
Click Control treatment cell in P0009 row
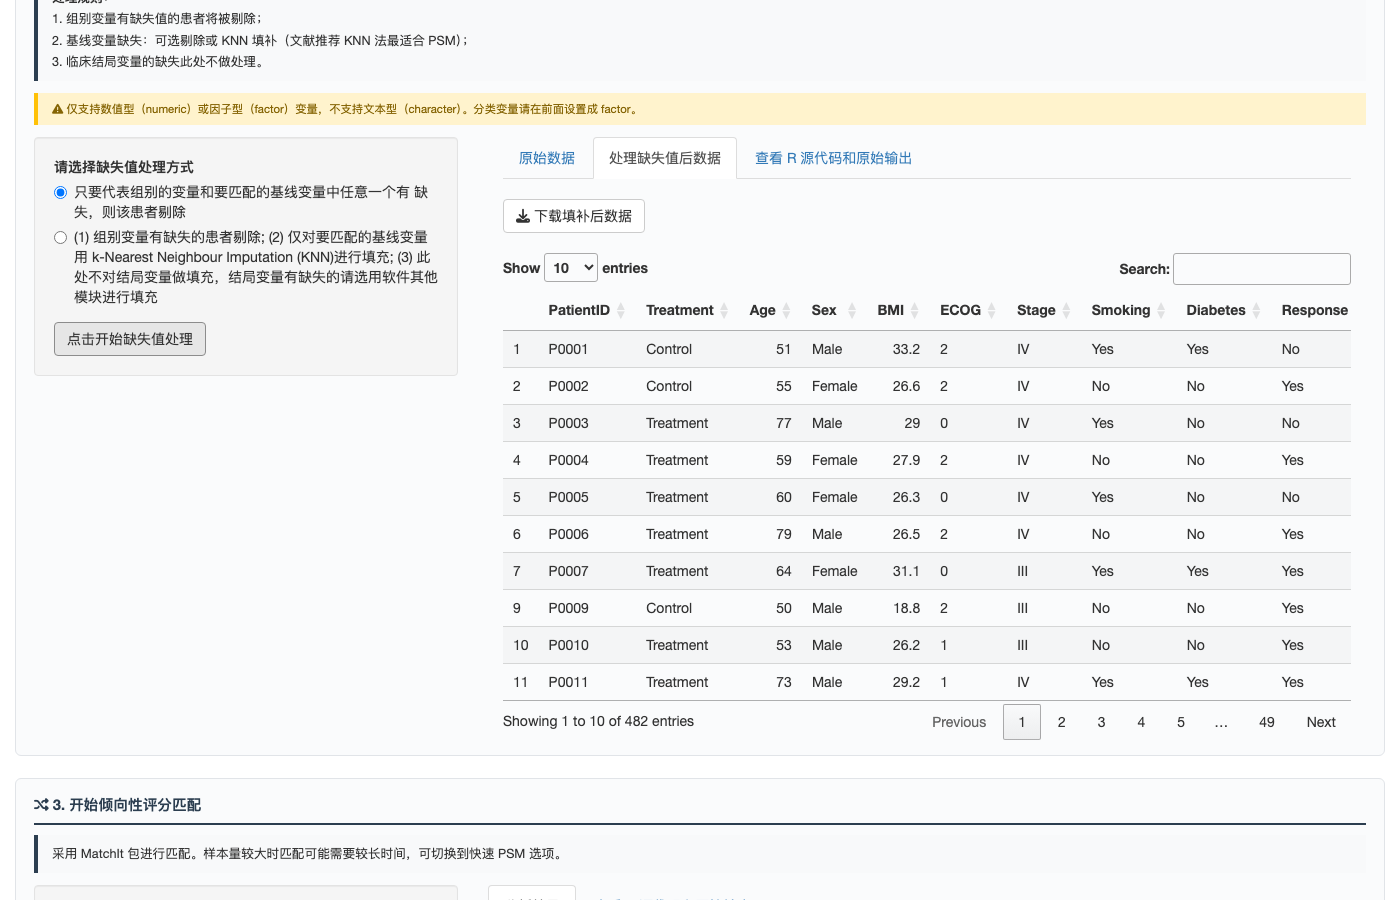tap(669, 608)
